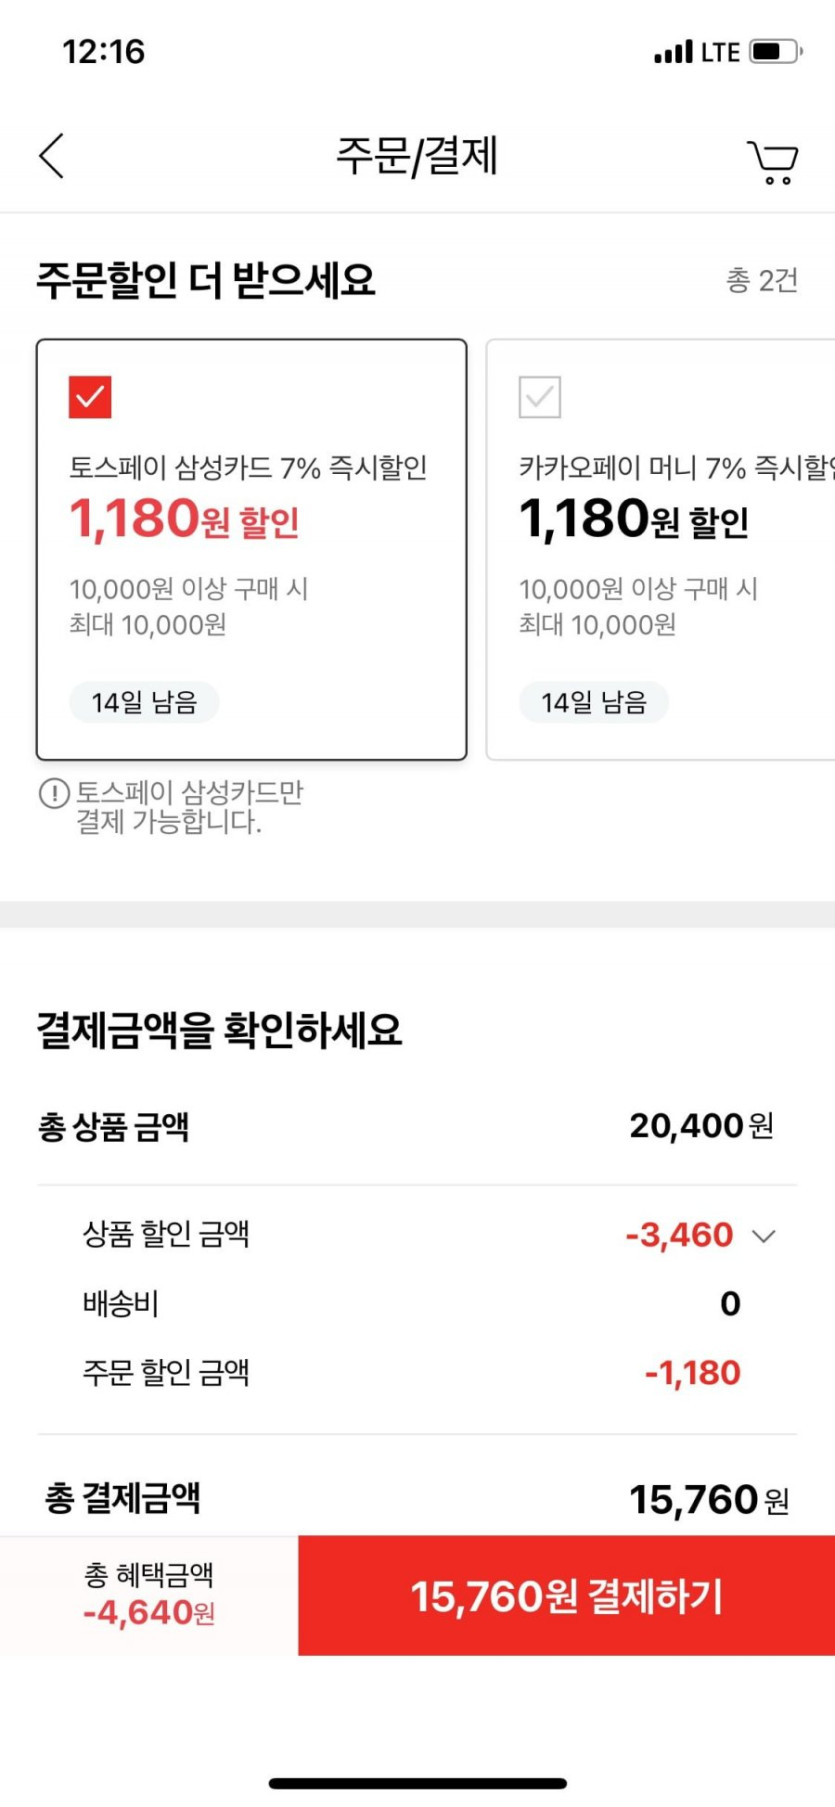835x1807 pixels.
Task: Tap the 주문 할인 금액 row
Action: [417, 1373]
